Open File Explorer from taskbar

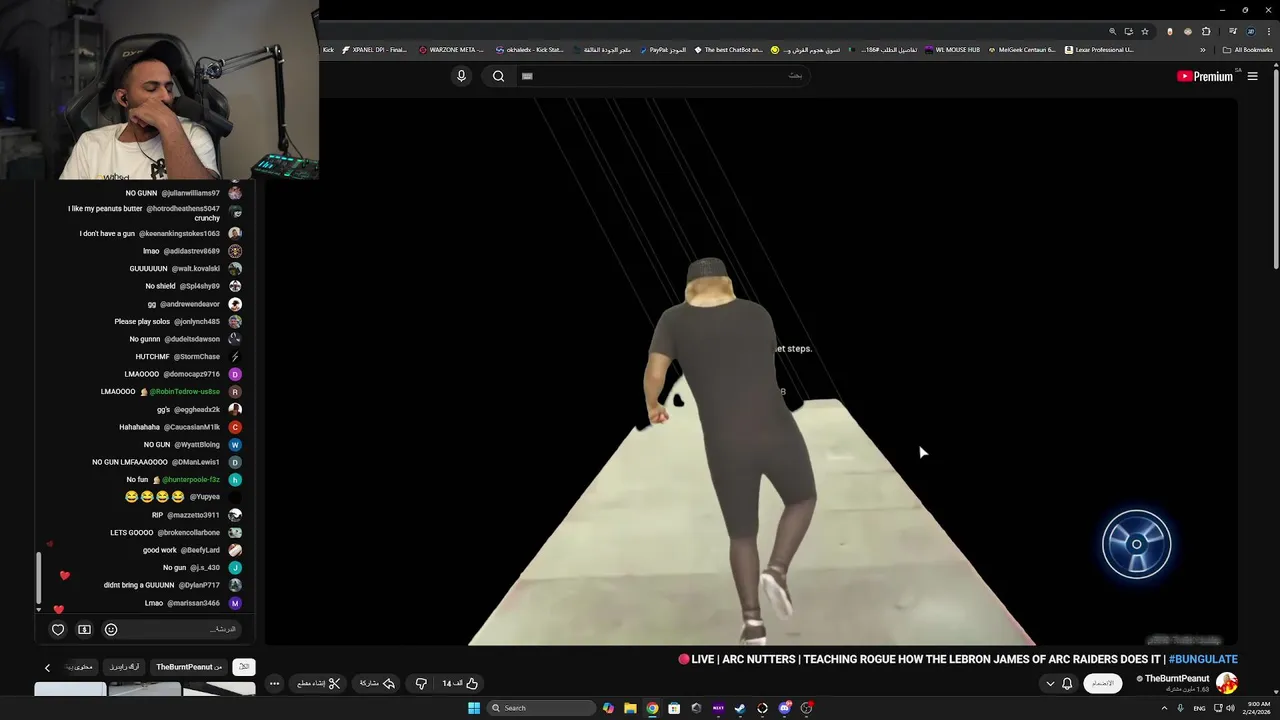630,708
